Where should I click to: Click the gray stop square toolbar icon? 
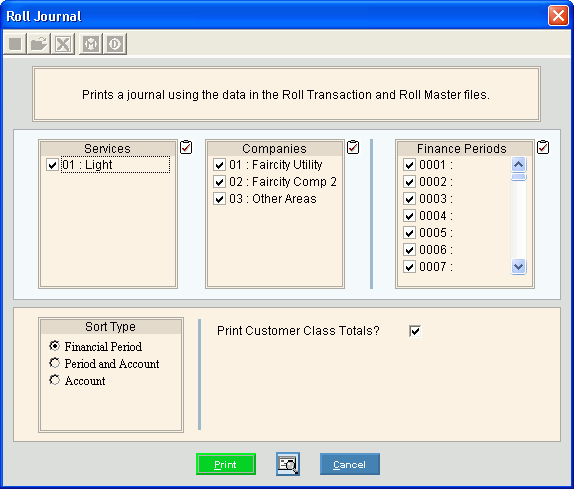(x=15, y=44)
